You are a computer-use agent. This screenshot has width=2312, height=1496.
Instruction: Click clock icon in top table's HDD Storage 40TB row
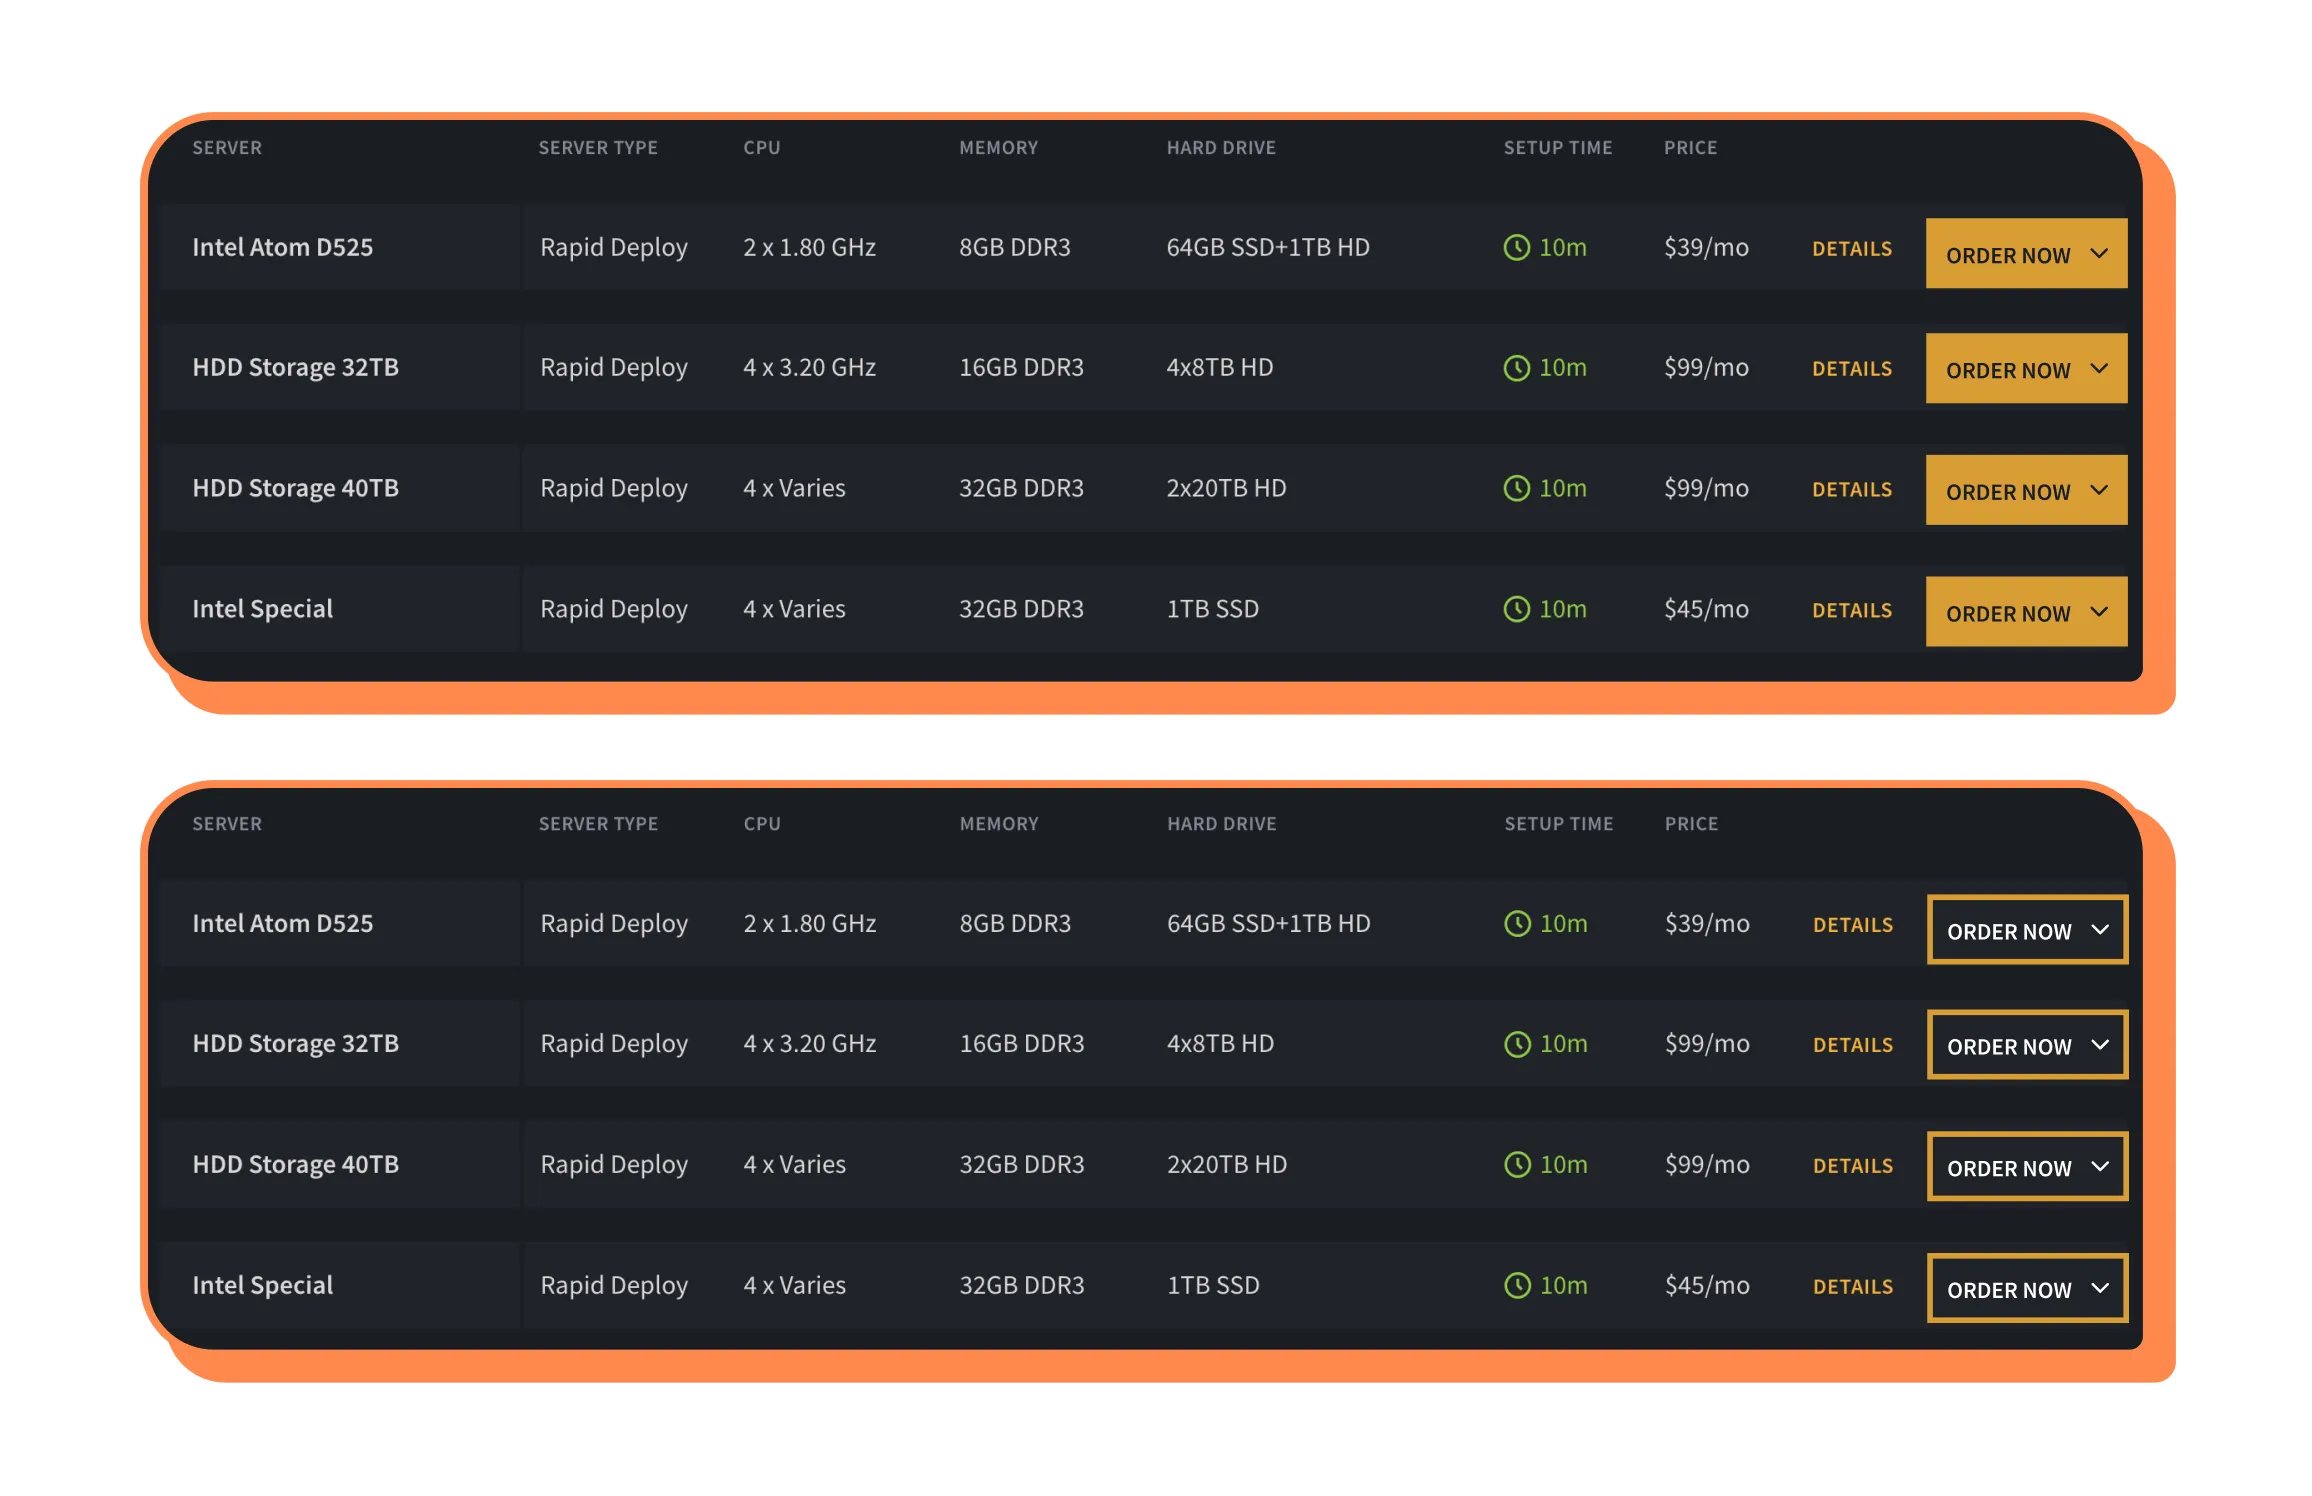pos(1516,488)
